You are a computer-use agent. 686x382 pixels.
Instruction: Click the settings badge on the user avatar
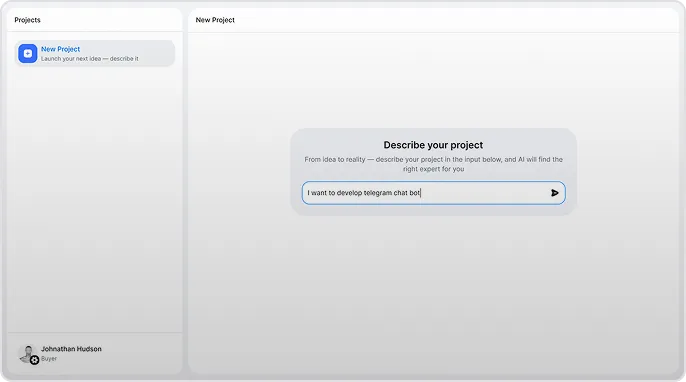(x=35, y=360)
